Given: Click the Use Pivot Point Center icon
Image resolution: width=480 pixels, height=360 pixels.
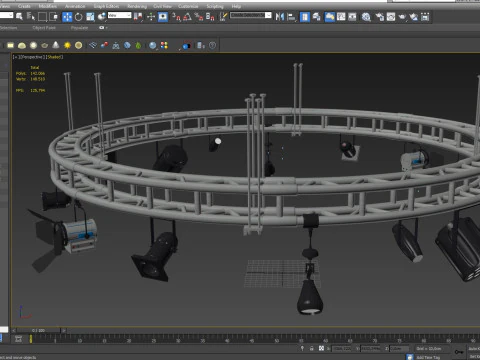Looking at the screenshot, I should point(138,17).
